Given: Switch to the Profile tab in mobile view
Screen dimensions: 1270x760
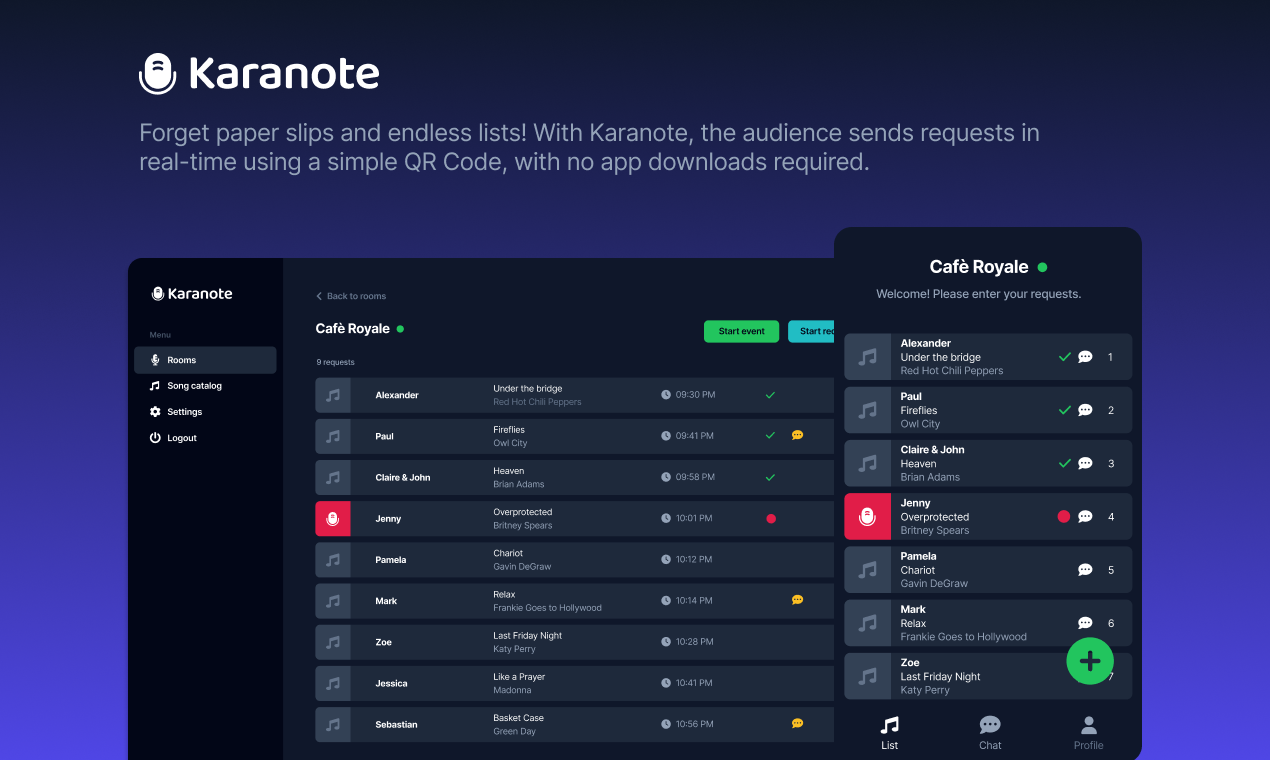Looking at the screenshot, I should coord(1089,733).
